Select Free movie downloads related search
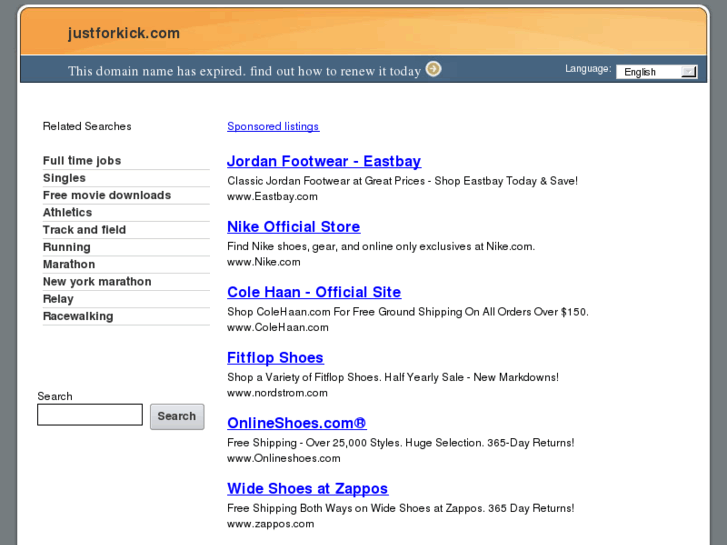This screenshot has height=545, width=727. 107,195
